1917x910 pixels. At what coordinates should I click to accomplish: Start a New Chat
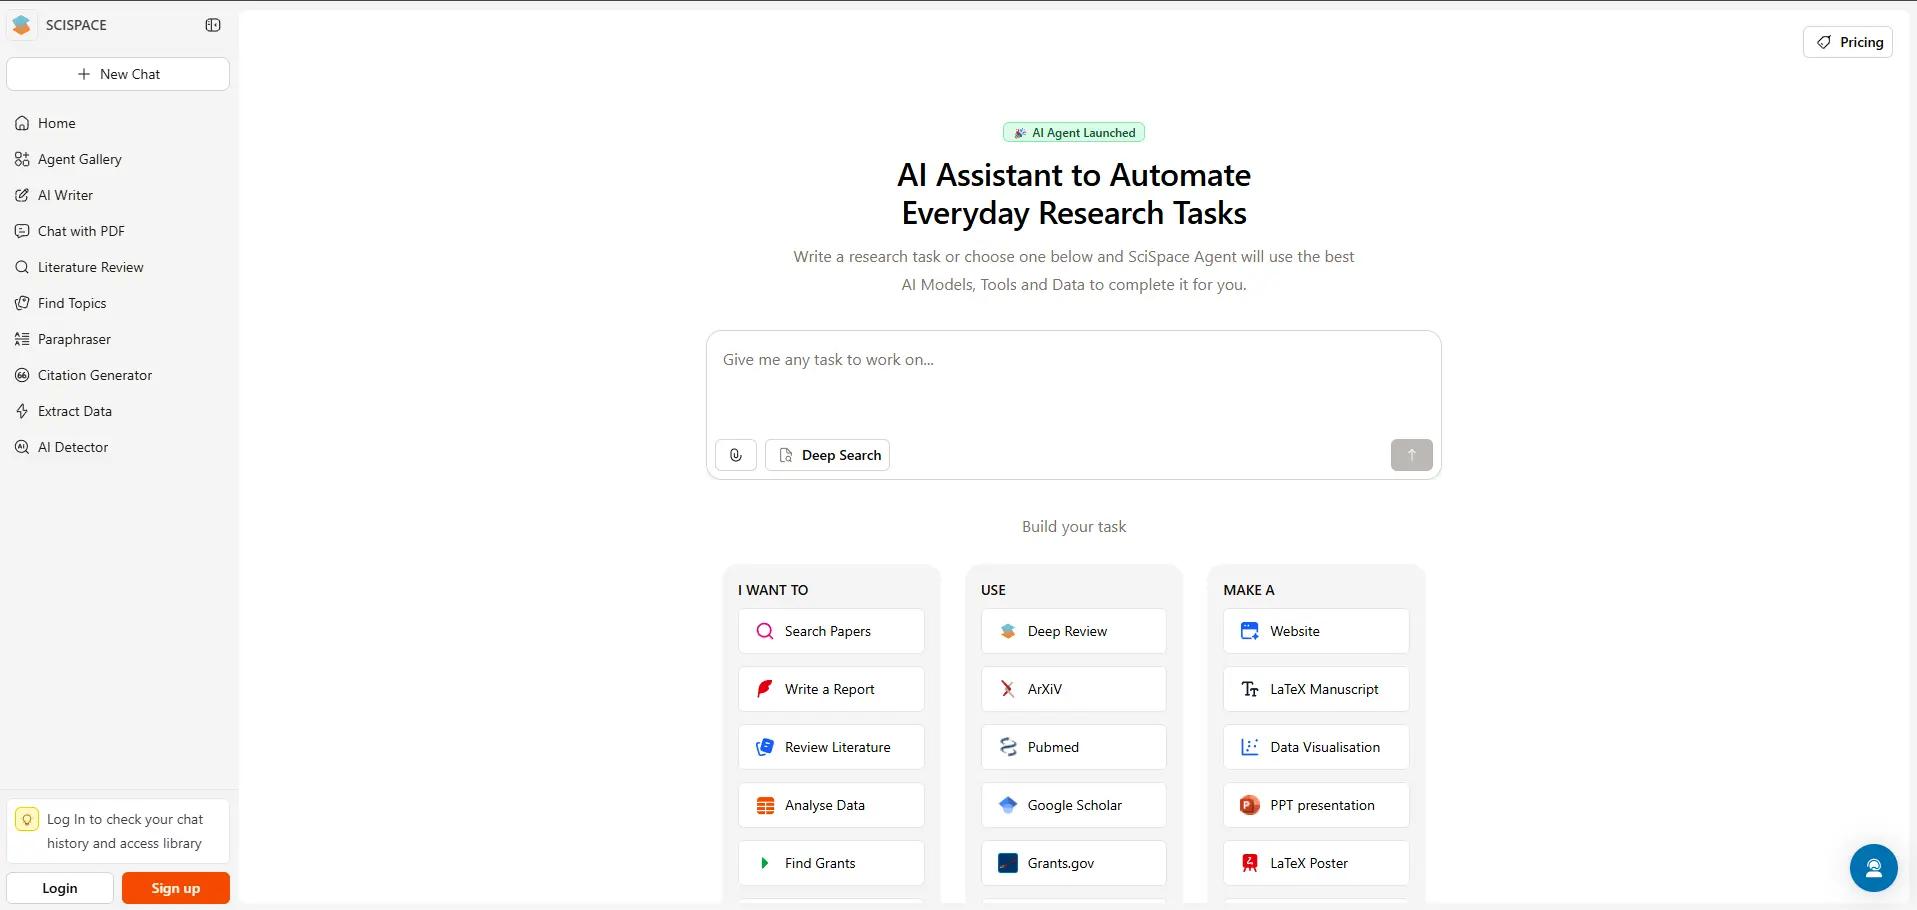point(118,74)
